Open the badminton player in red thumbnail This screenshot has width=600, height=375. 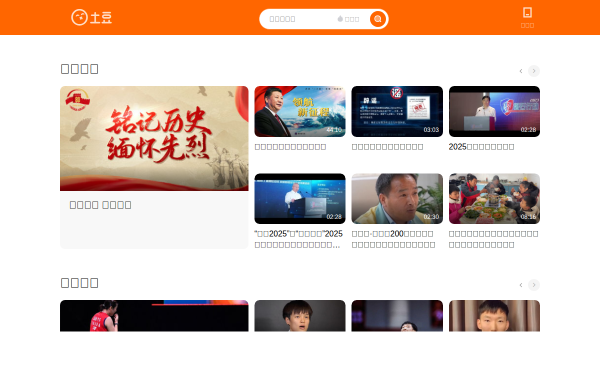pyautogui.click(x=154, y=316)
